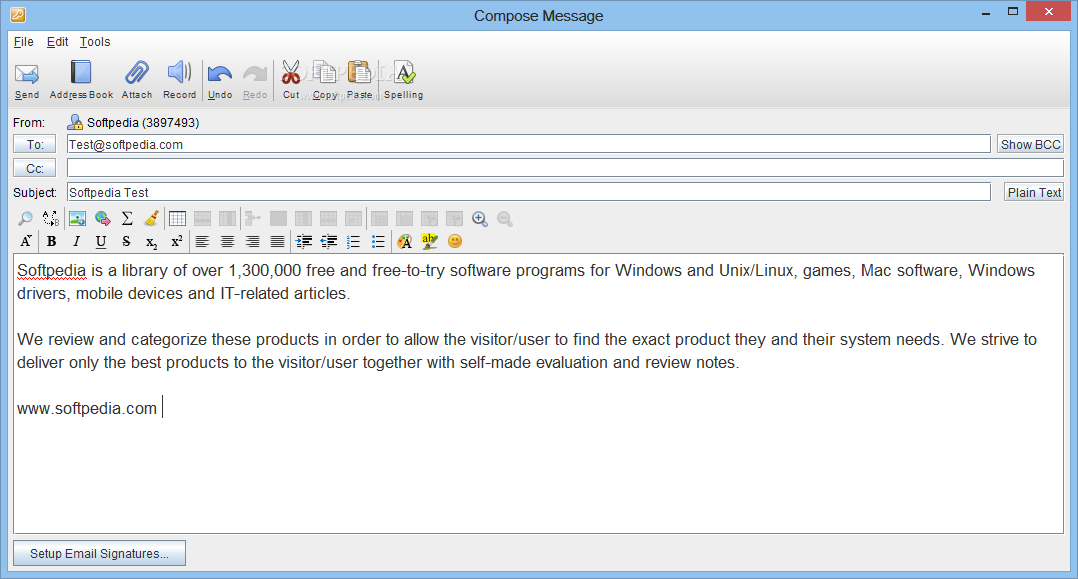This screenshot has height=579, width=1078.
Task: Zoom in on the message text
Action: coord(480,219)
